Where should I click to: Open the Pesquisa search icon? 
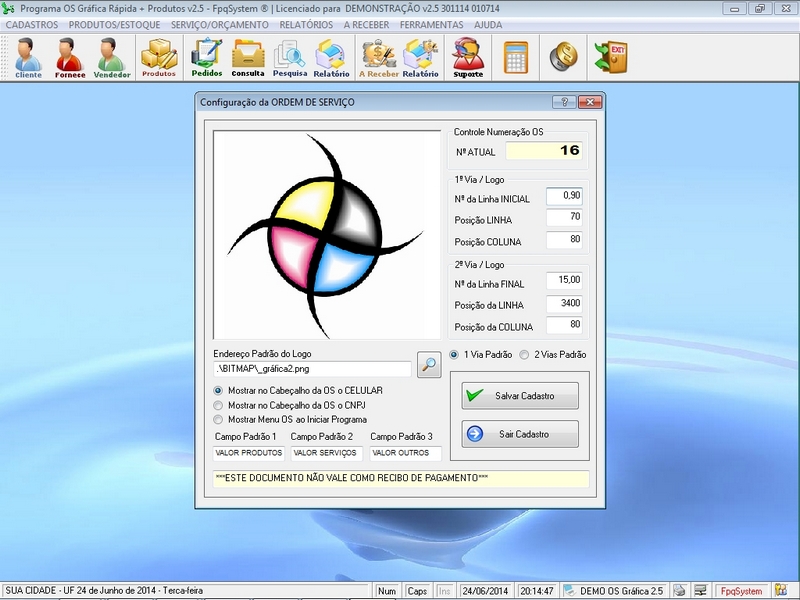tap(290, 57)
